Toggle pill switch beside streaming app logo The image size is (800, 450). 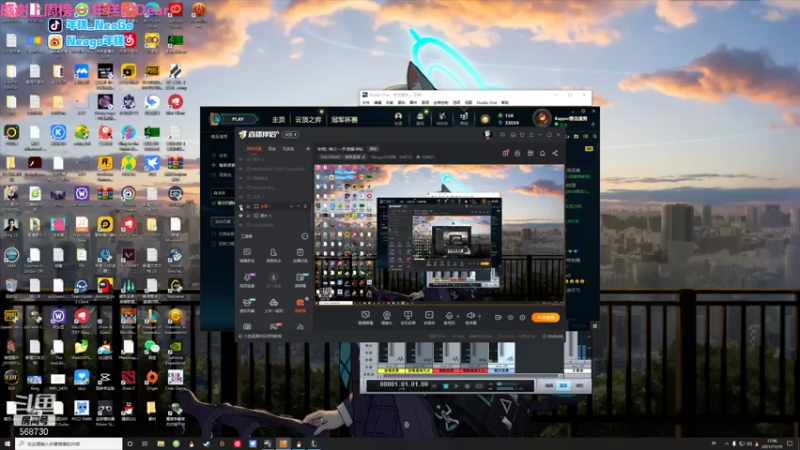click(x=291, y=135)
